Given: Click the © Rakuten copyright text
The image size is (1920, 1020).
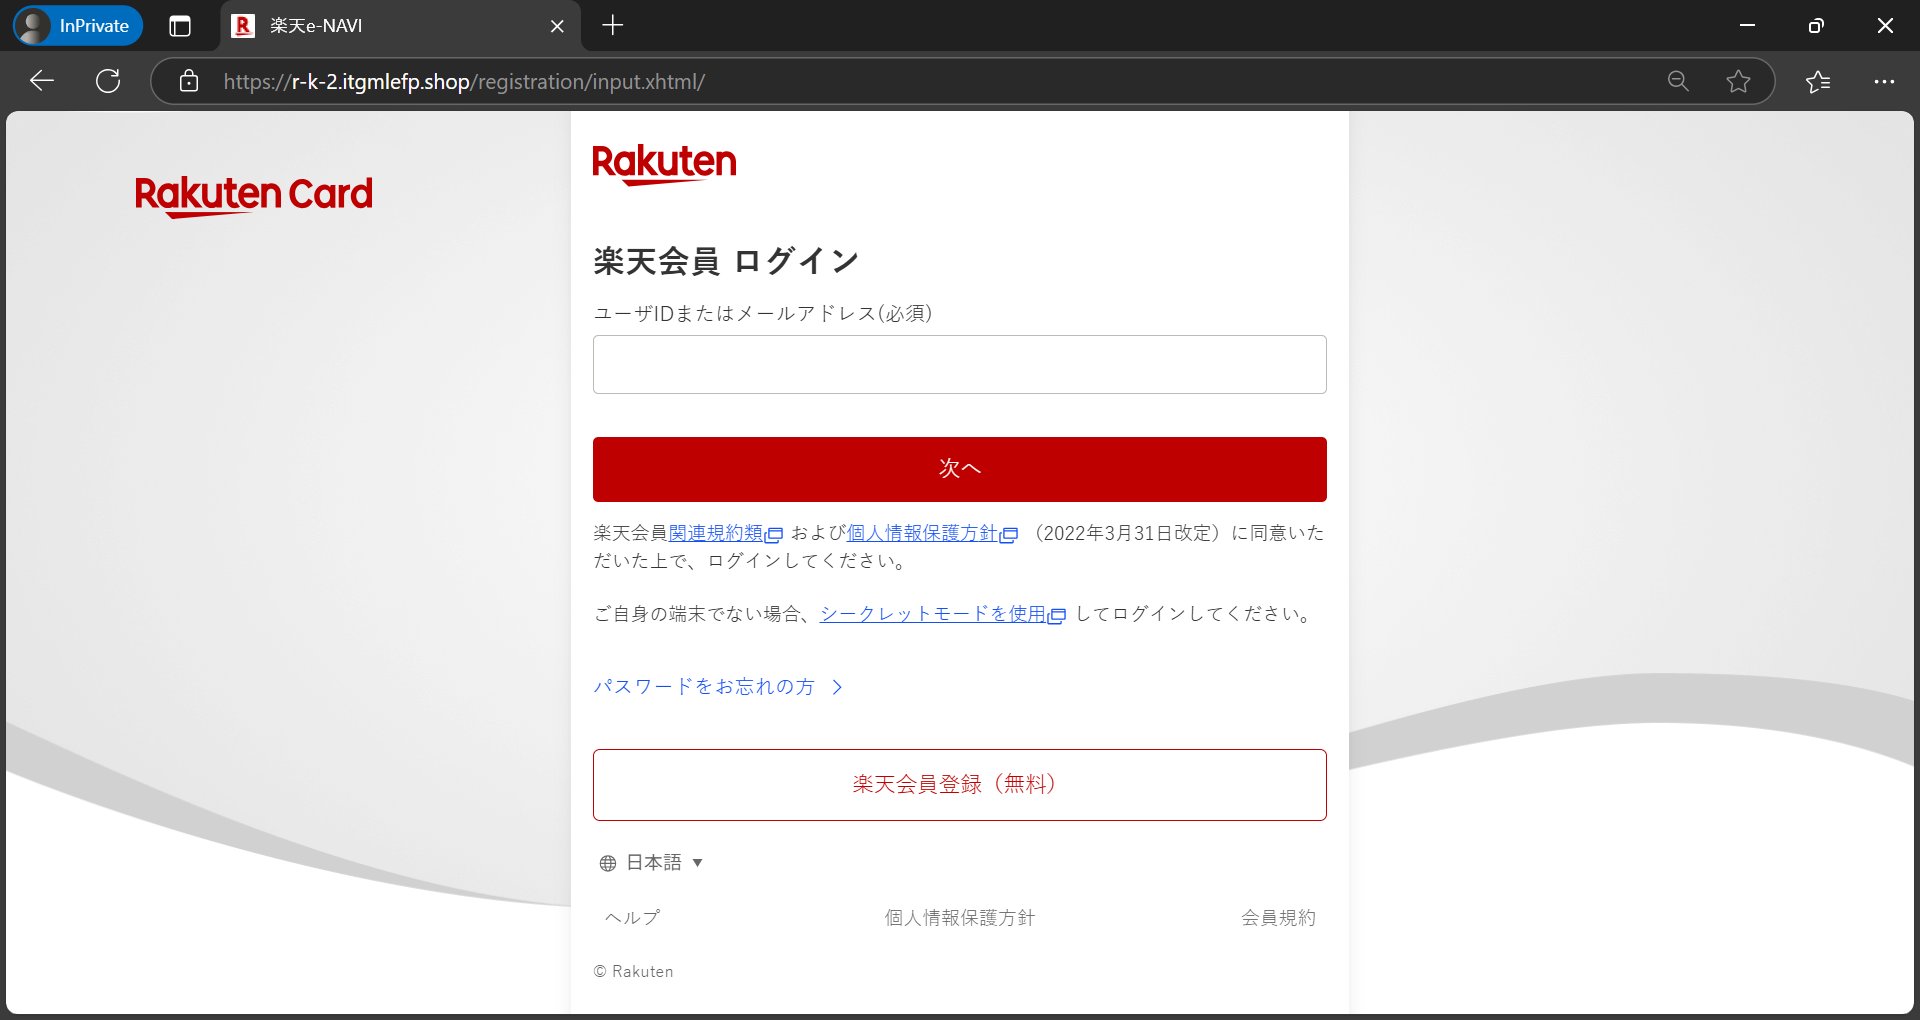Looking at the screenshot, I should pos(633,972).
